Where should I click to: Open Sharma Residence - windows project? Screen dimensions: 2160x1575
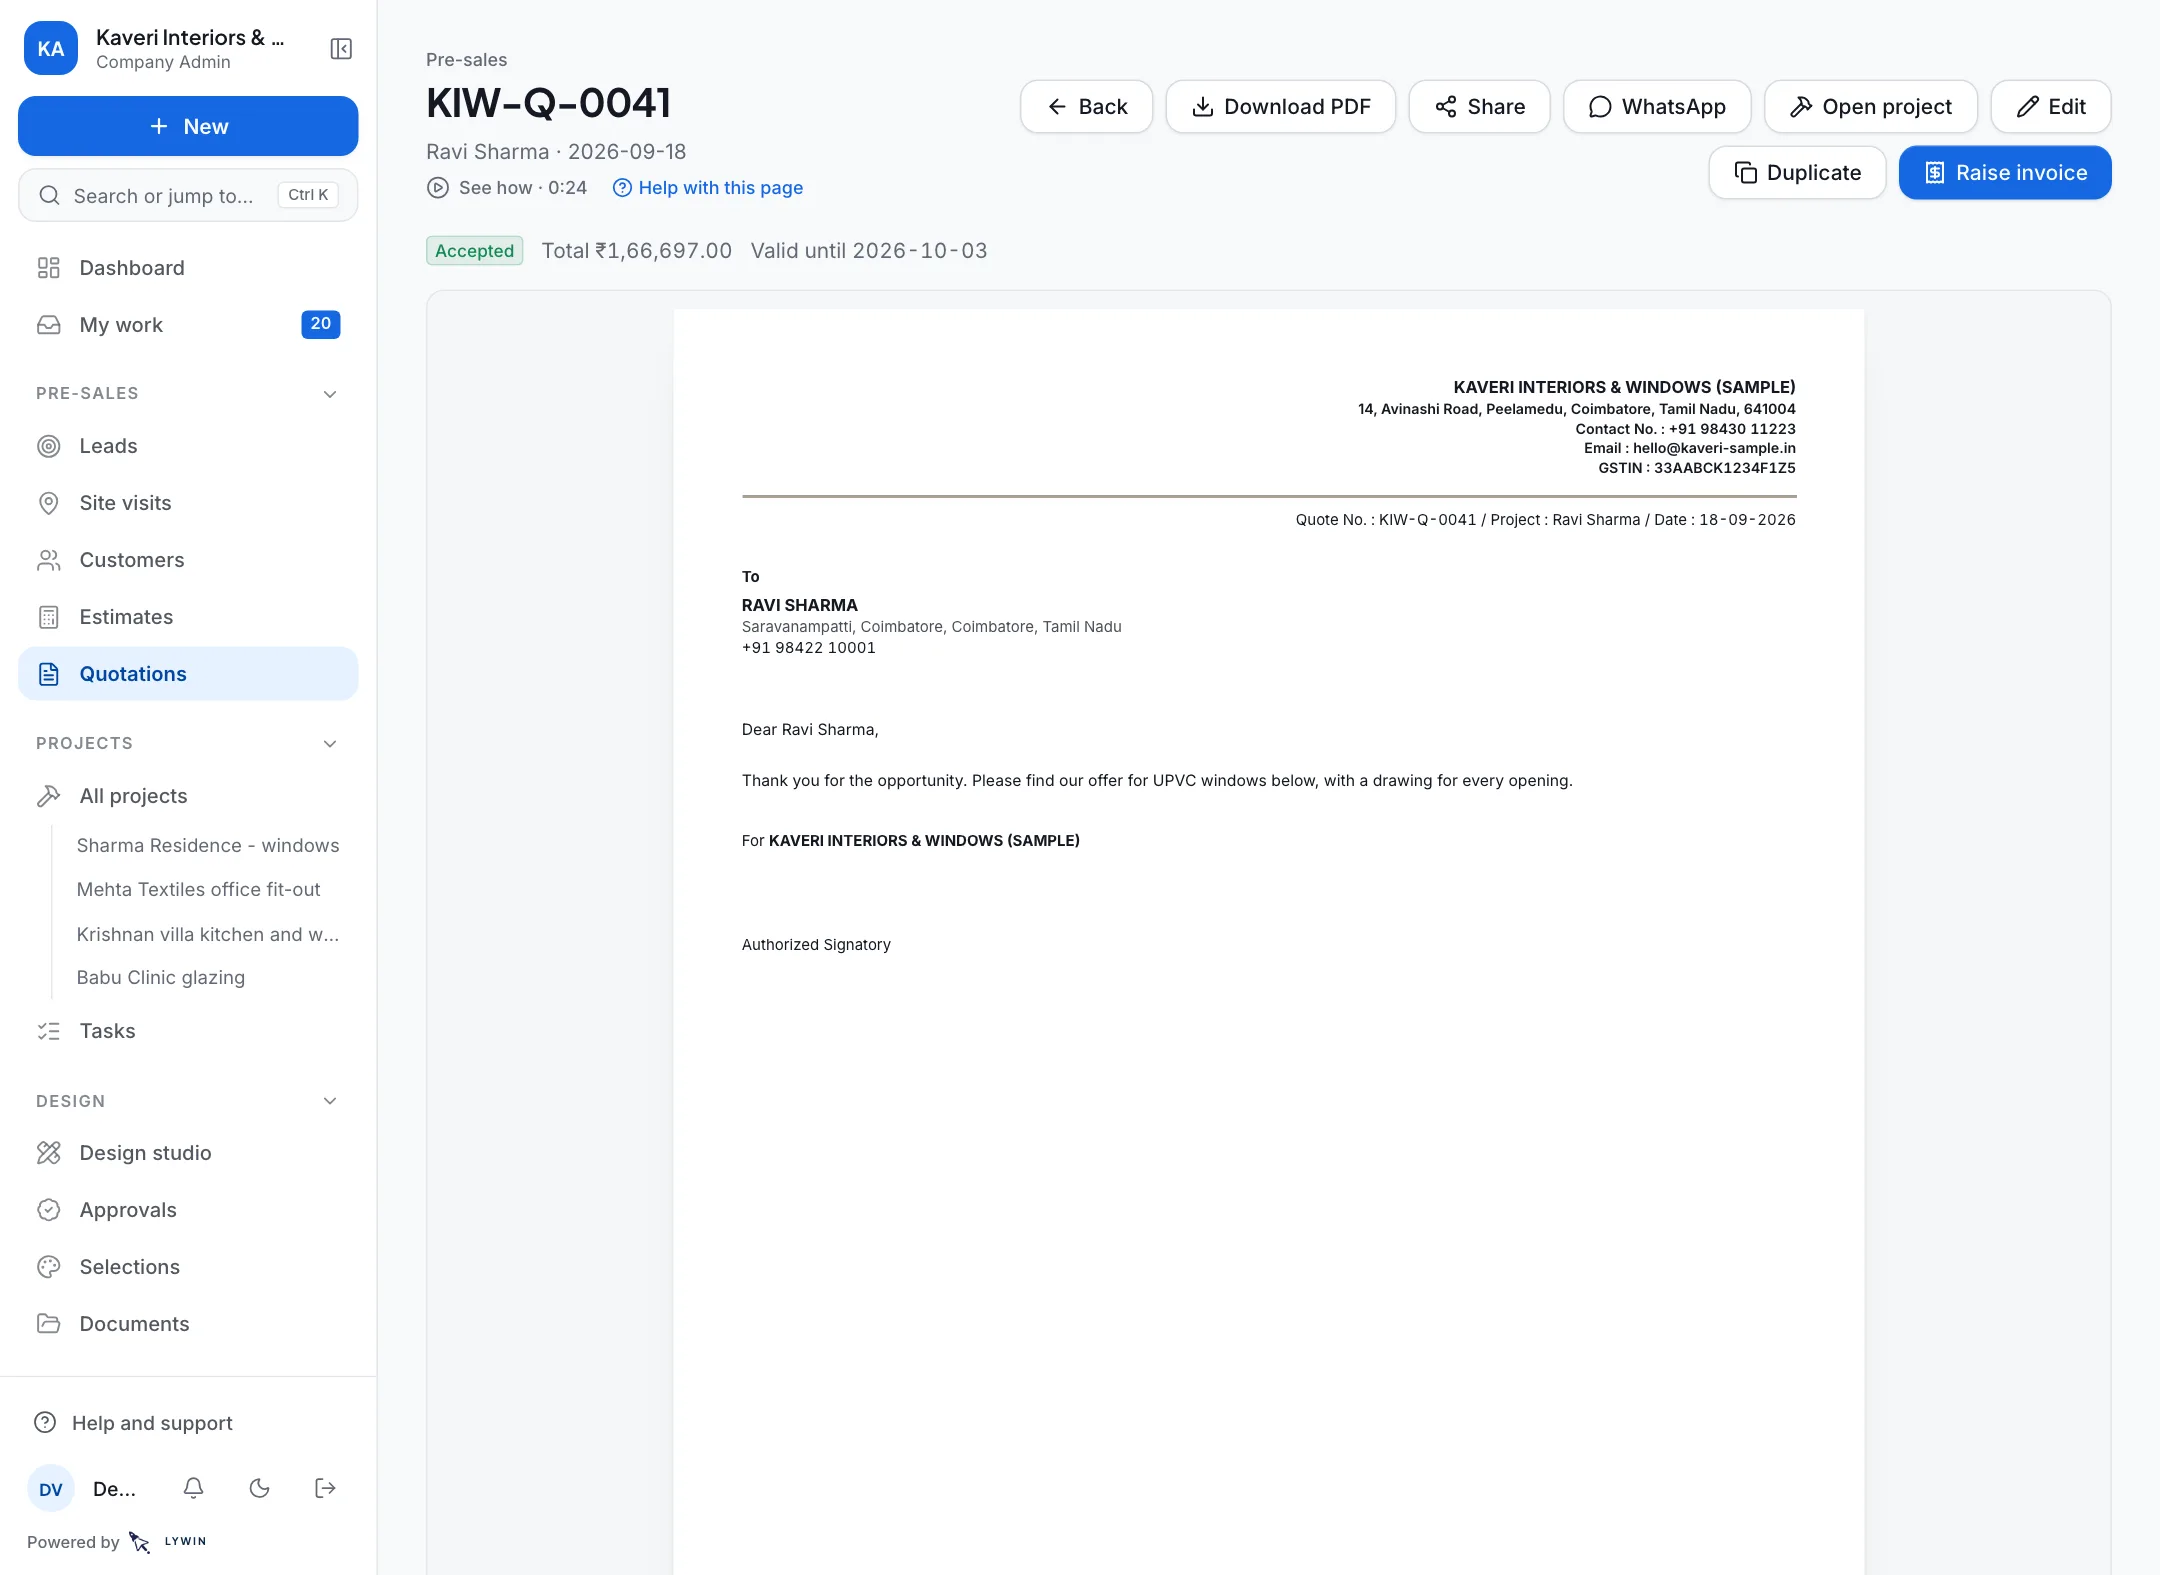208,846
